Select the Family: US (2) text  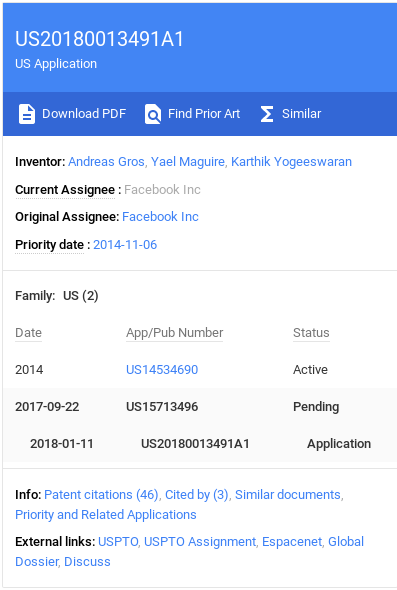tap(57, 296)
